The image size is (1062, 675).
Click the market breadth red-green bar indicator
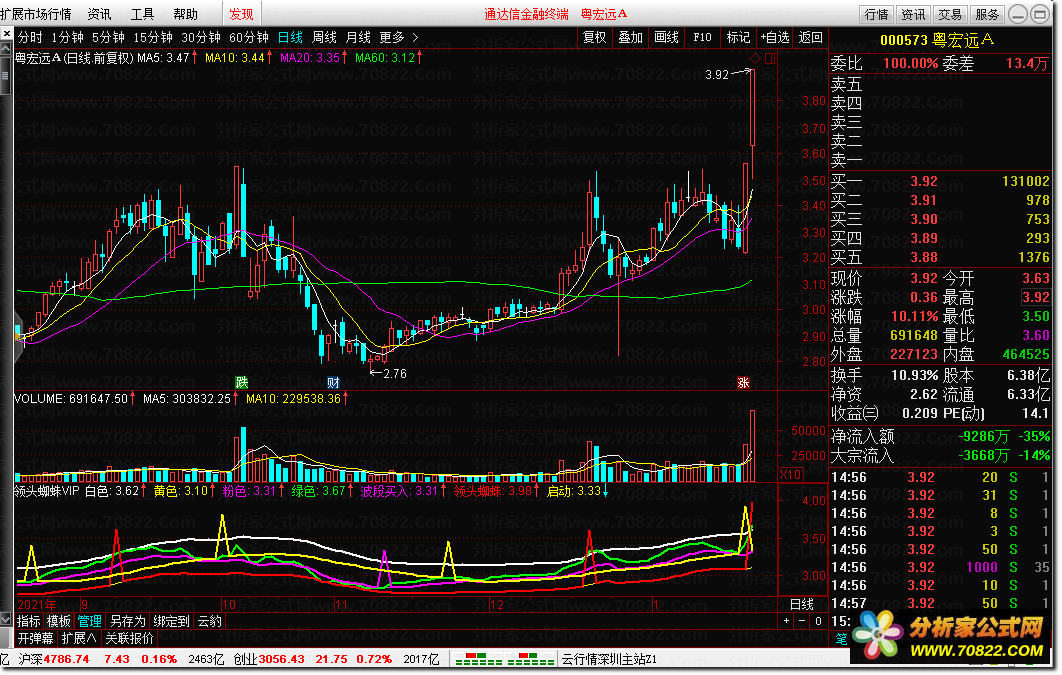click(x=505, y=659)
